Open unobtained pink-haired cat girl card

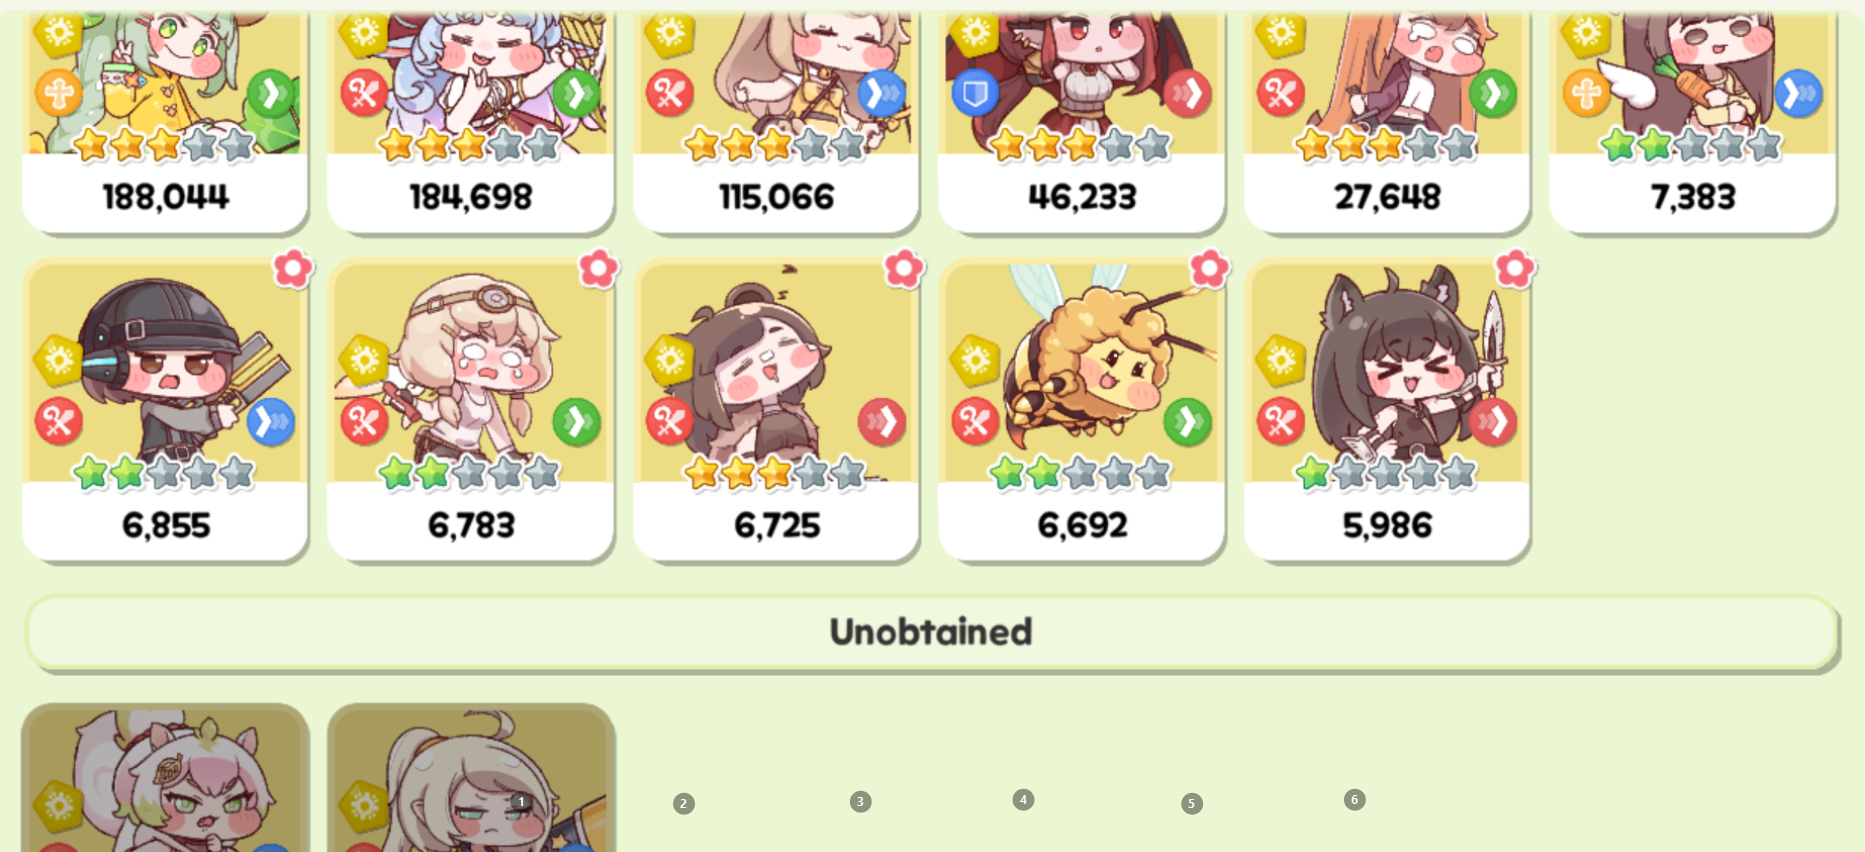coord(165,778)
